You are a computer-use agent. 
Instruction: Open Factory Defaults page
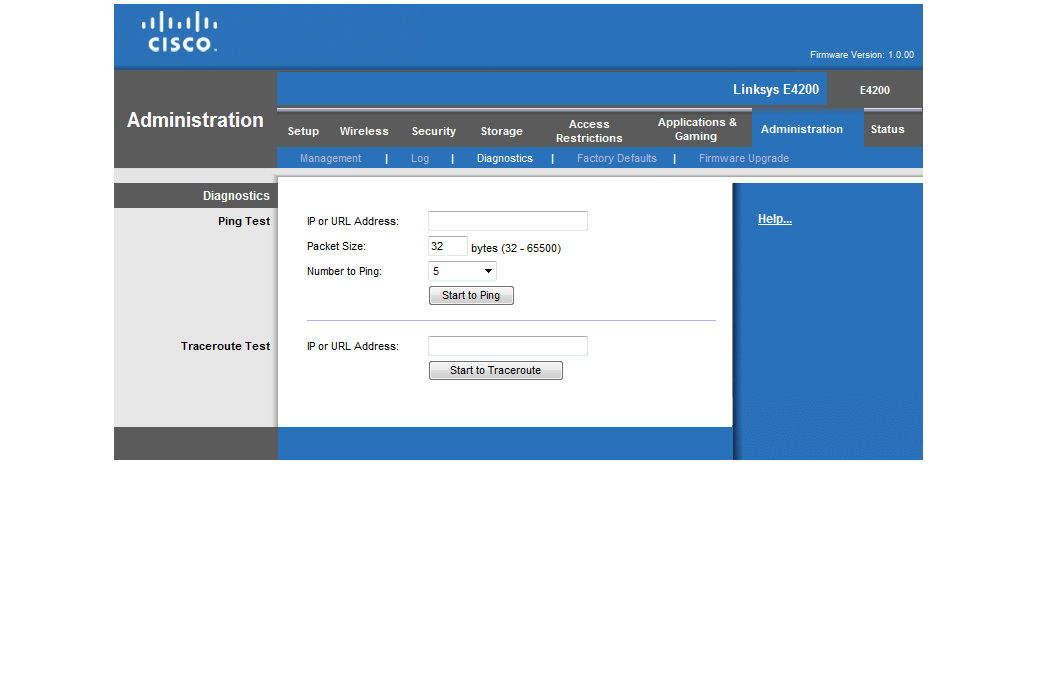(616, 158)
